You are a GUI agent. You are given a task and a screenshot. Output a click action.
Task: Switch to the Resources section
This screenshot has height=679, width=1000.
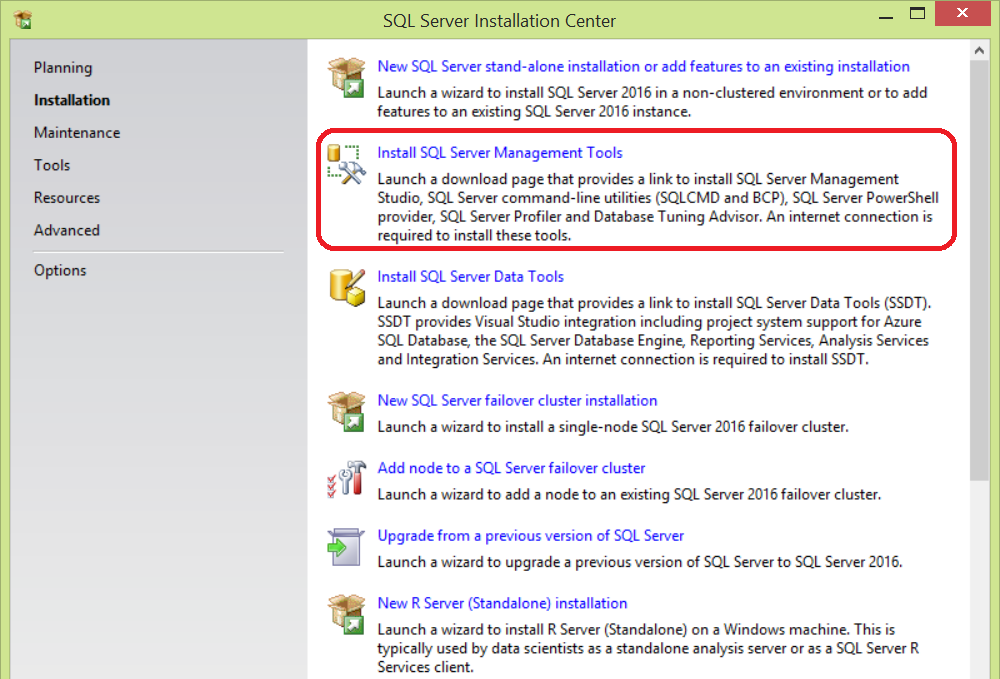point(67,198)
